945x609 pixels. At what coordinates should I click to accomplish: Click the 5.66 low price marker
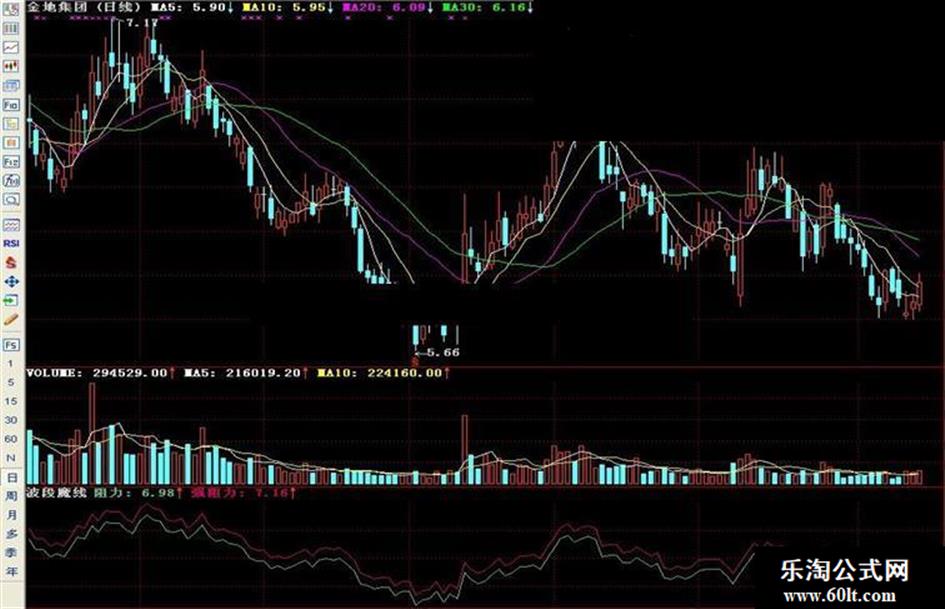[444, 352]
